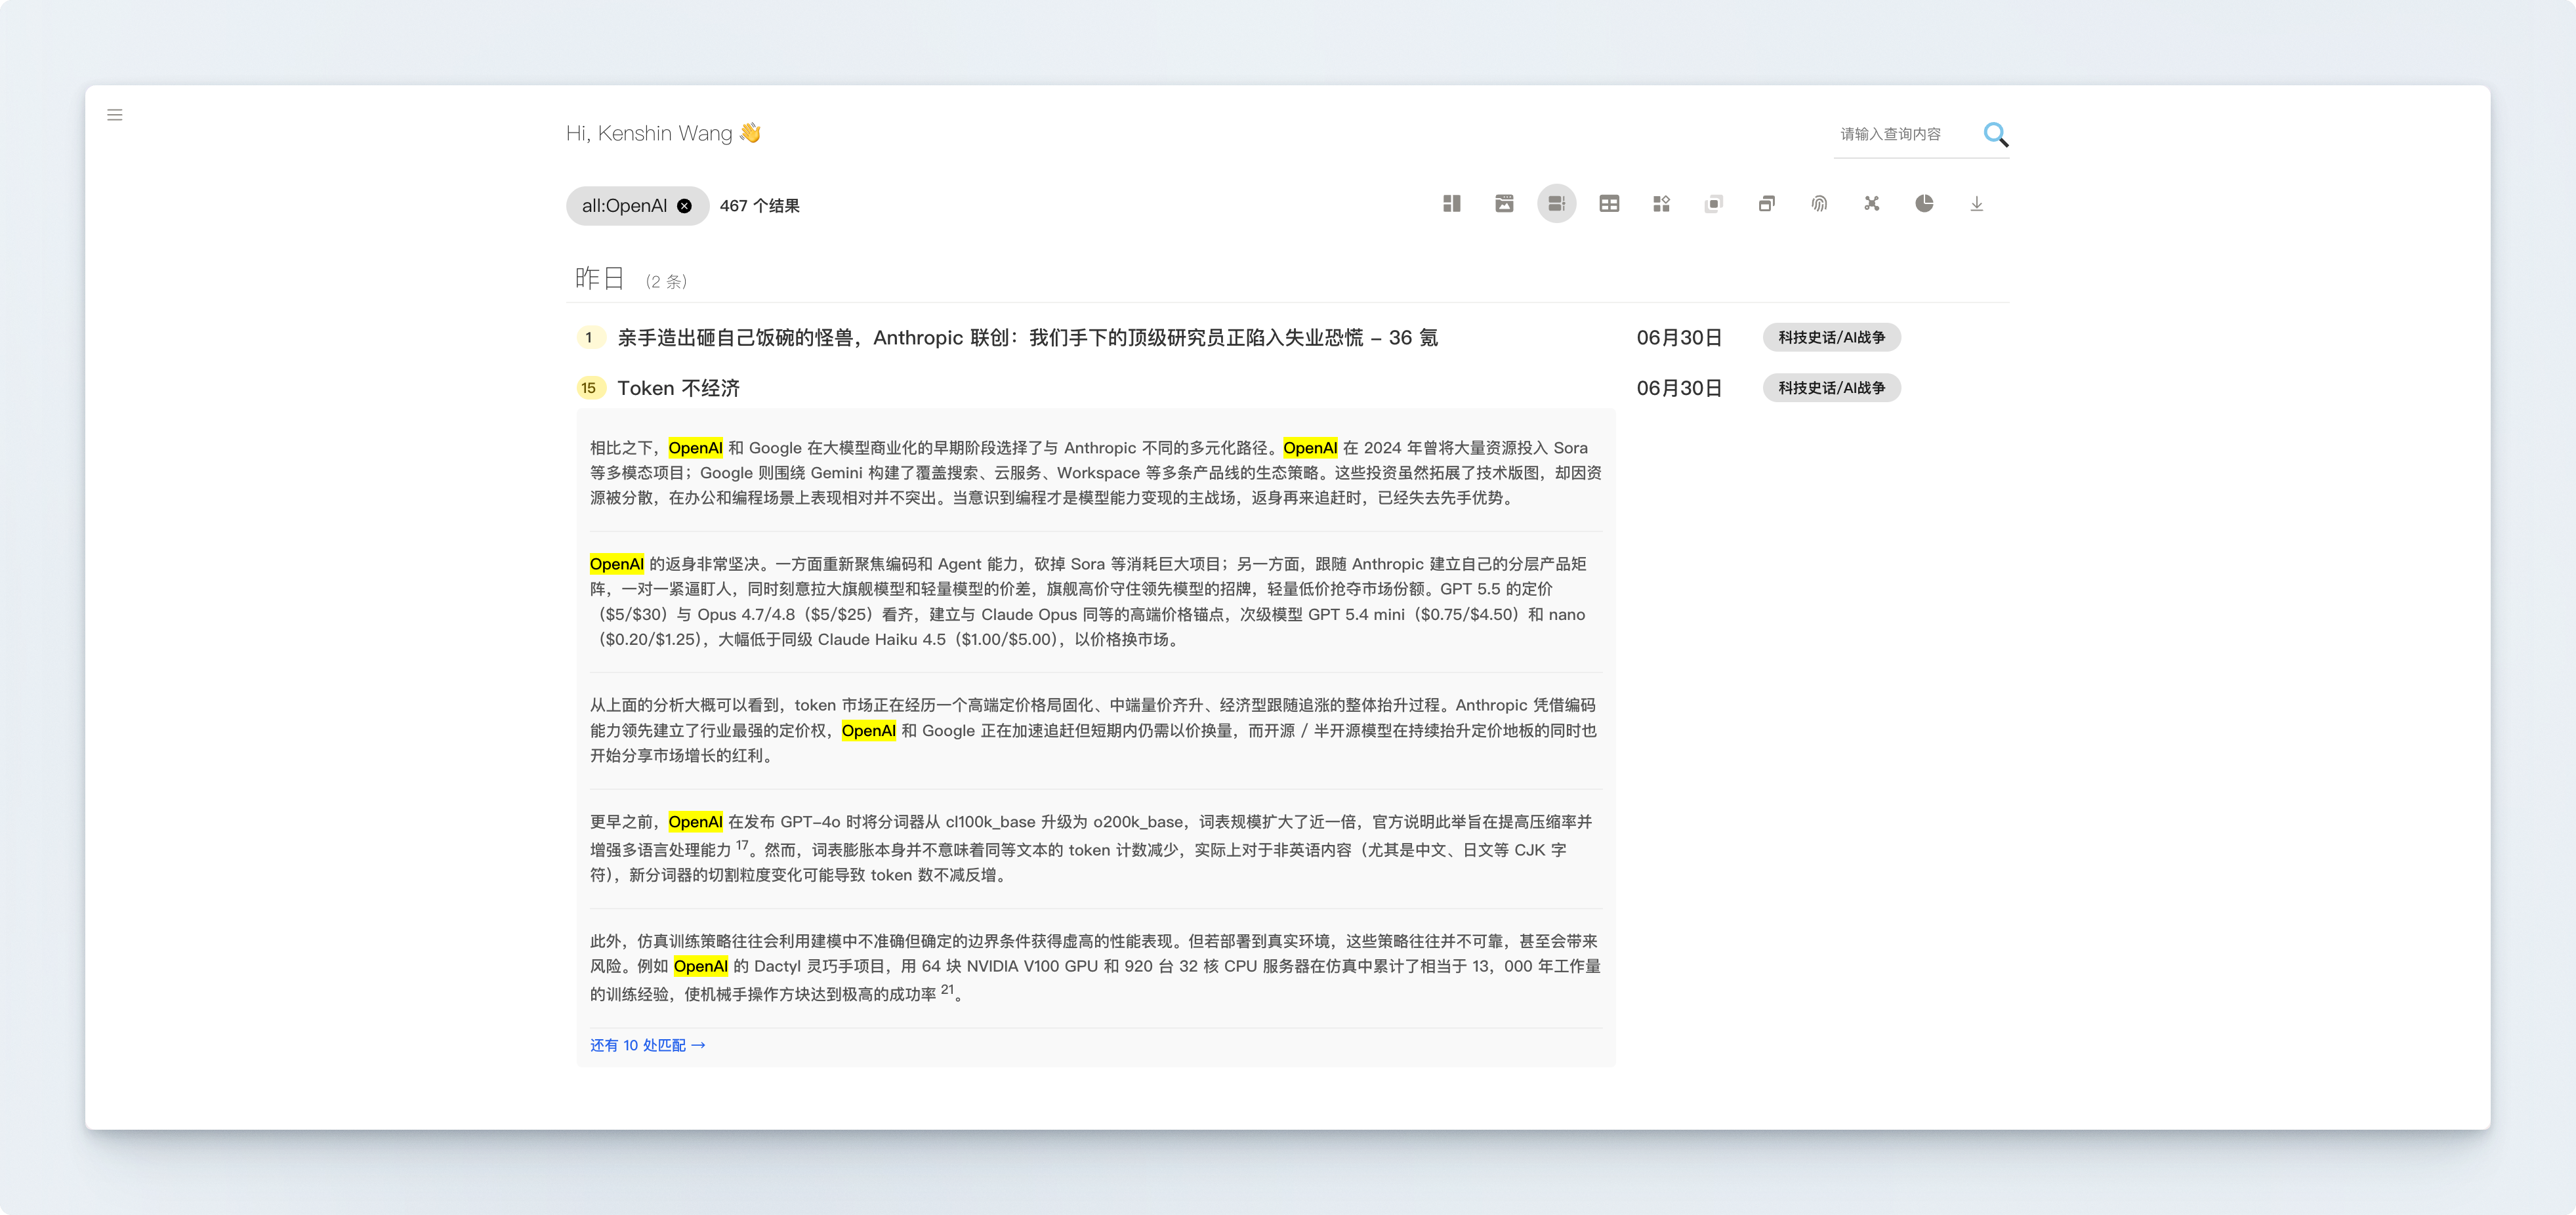Switch to the dashboard column layout view
The image size is (2576, 1215).
(1452, 204)
